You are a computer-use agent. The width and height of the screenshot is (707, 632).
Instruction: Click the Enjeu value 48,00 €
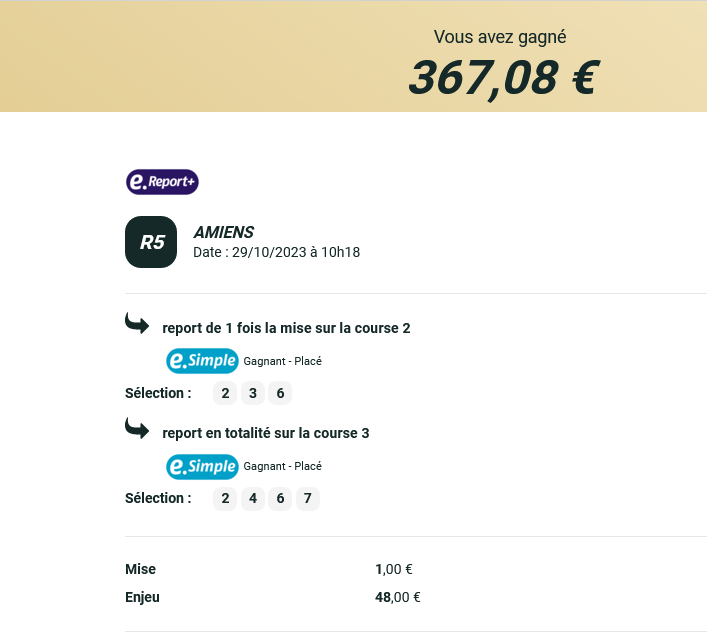point(398,597)
